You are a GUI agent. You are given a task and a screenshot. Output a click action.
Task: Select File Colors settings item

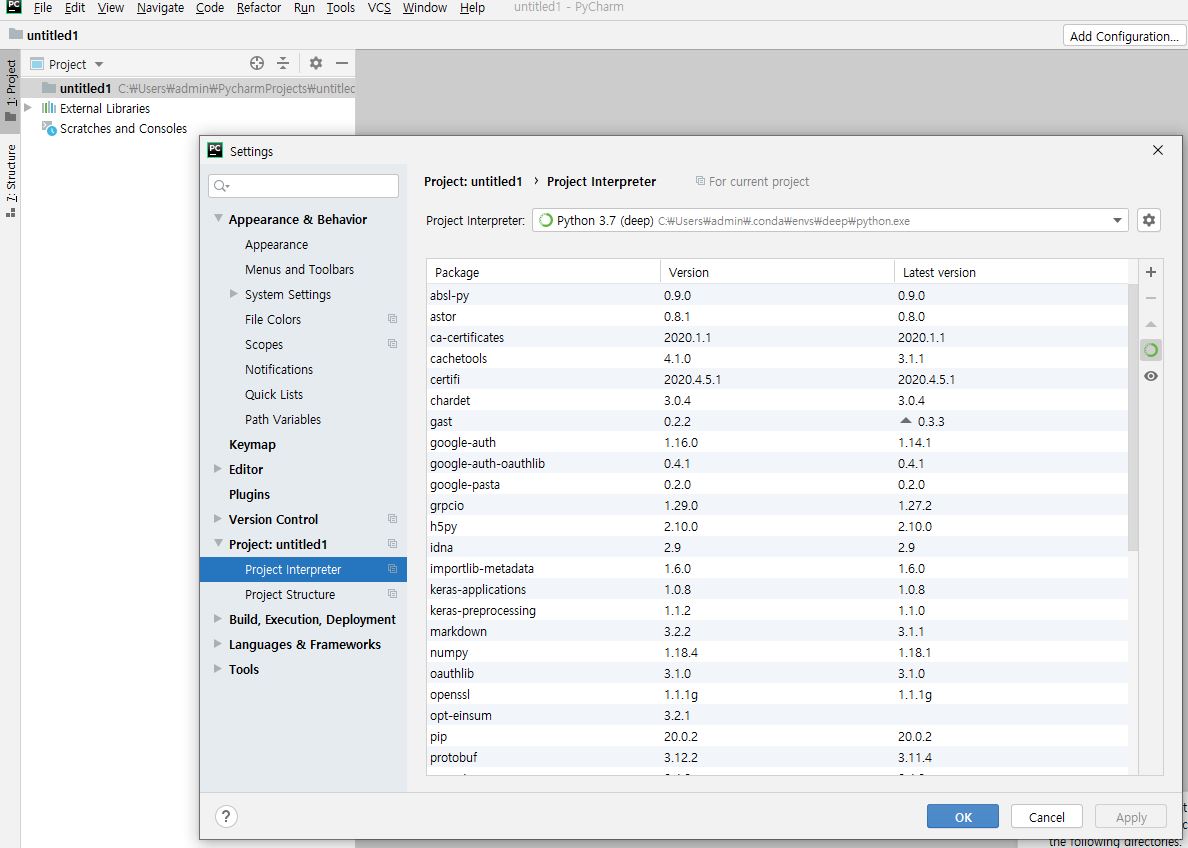[273, 320]
